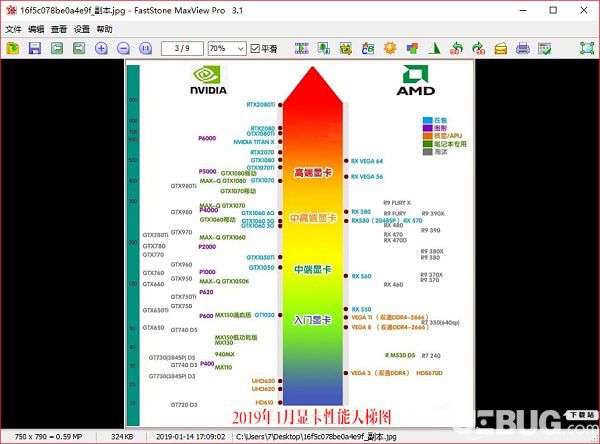Go to the next image with right arrow icon
The image size is (600, 444).
(x=79, y=48)
